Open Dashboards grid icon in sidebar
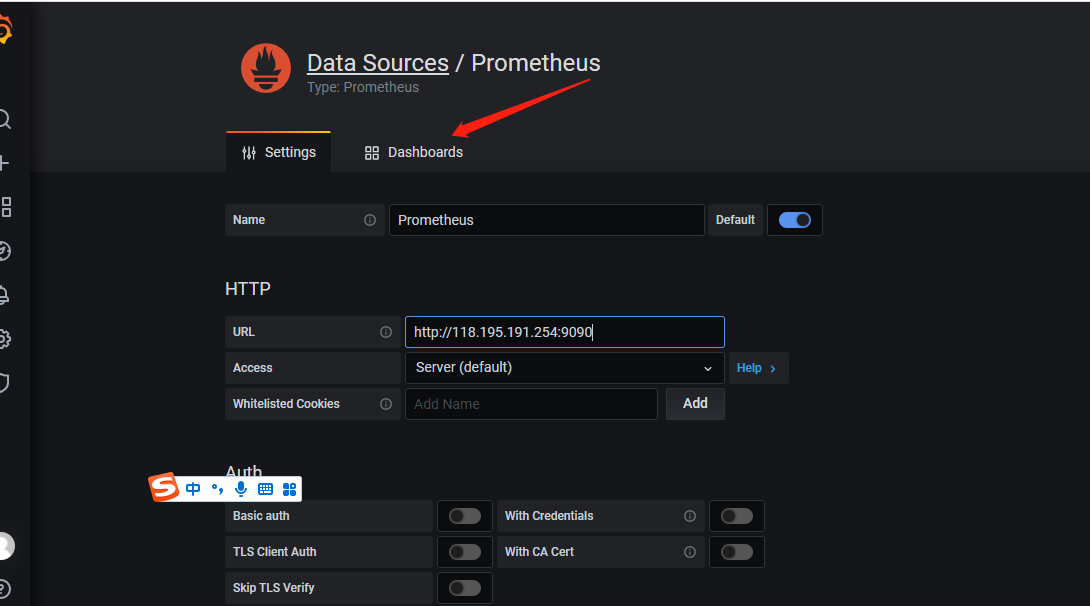The height and width of the screenshot is (606, 1090). (x=6, y=207)
